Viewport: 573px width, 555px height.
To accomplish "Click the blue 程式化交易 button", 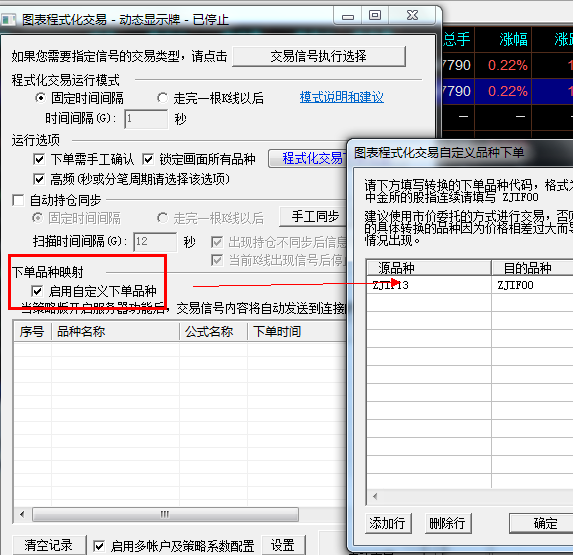I will pos(308,159).
